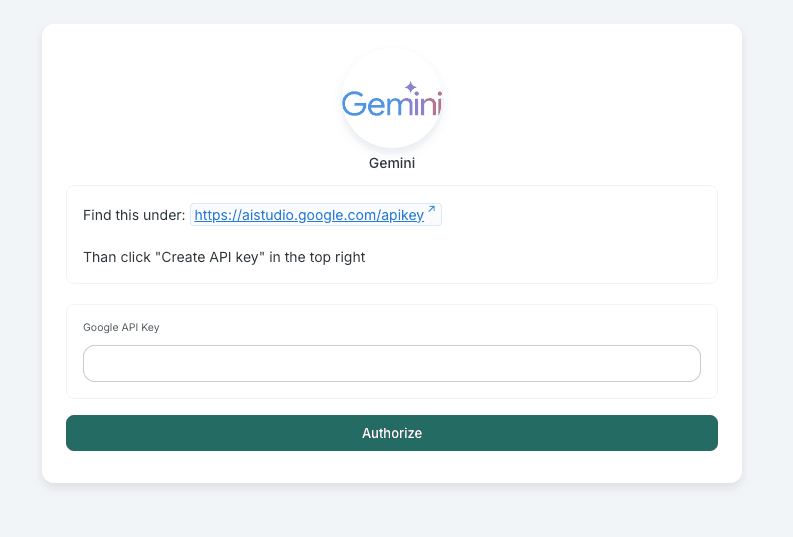Screen dimensions: 793x537
Task: Click an empty area inside the instructions box
Action: click(580, 240)
